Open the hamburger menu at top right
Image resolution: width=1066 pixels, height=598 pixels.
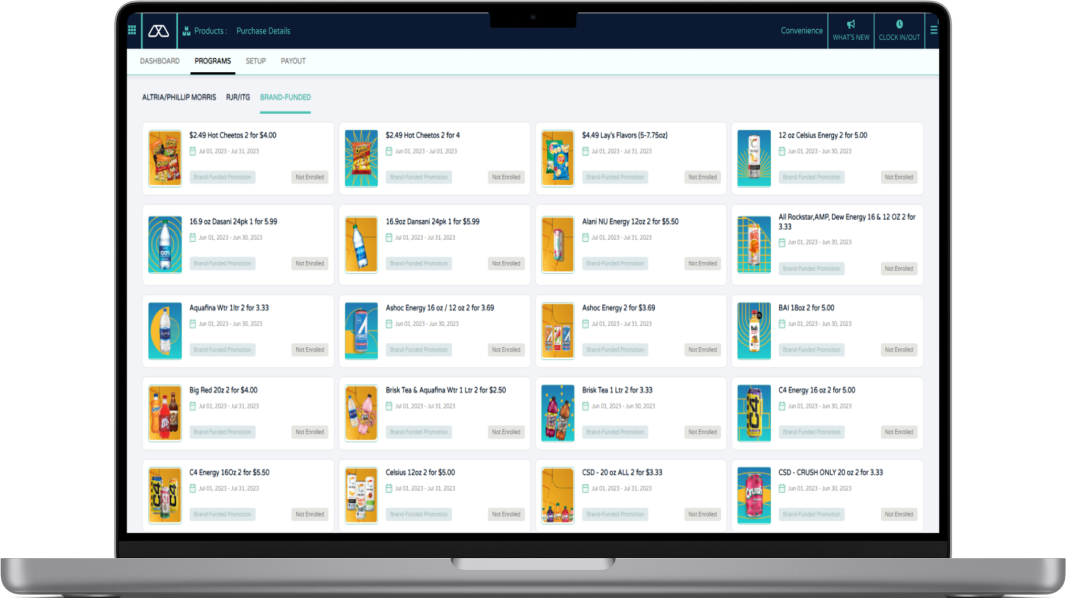click(933, 30)
